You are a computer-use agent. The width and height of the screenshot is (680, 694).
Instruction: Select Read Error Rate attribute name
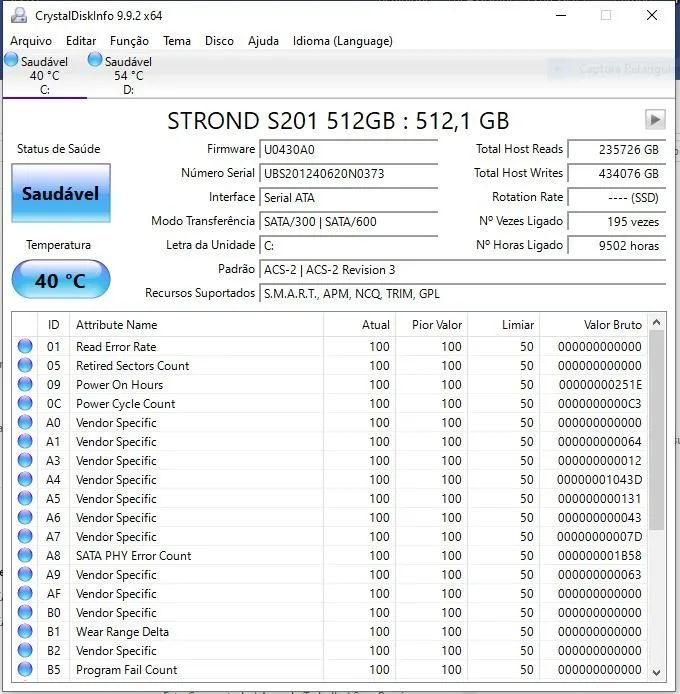(x=116, y=347)
